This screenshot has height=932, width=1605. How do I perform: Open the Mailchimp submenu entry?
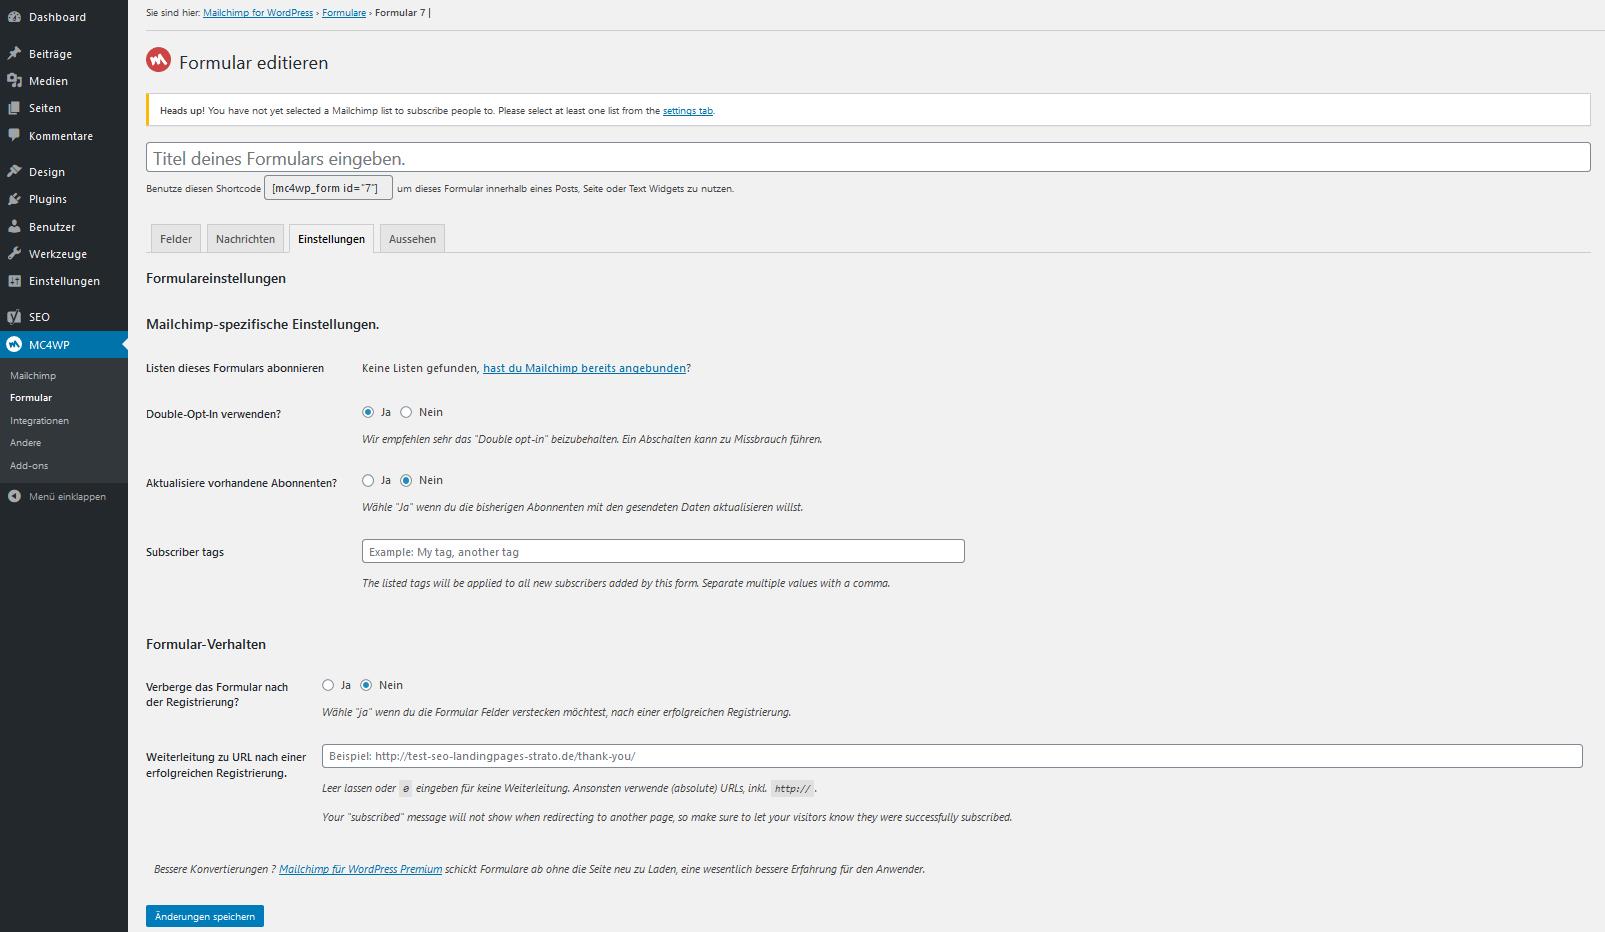point(33,376)
